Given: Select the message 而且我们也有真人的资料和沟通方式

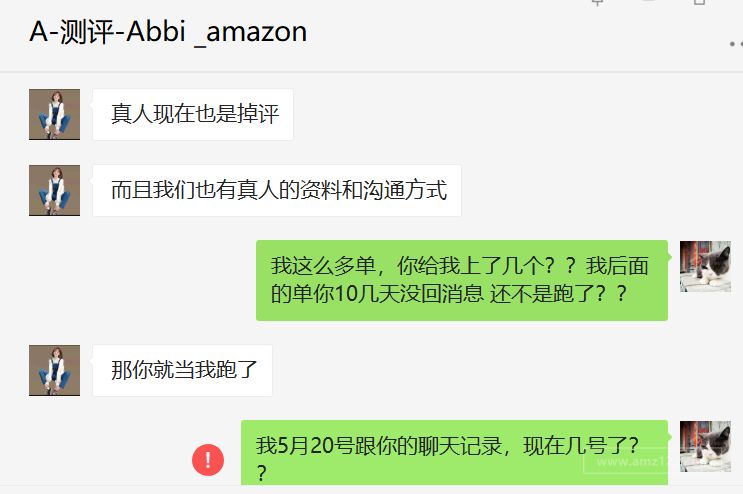Looking at the screenshot, I should [x=277, y=190].
